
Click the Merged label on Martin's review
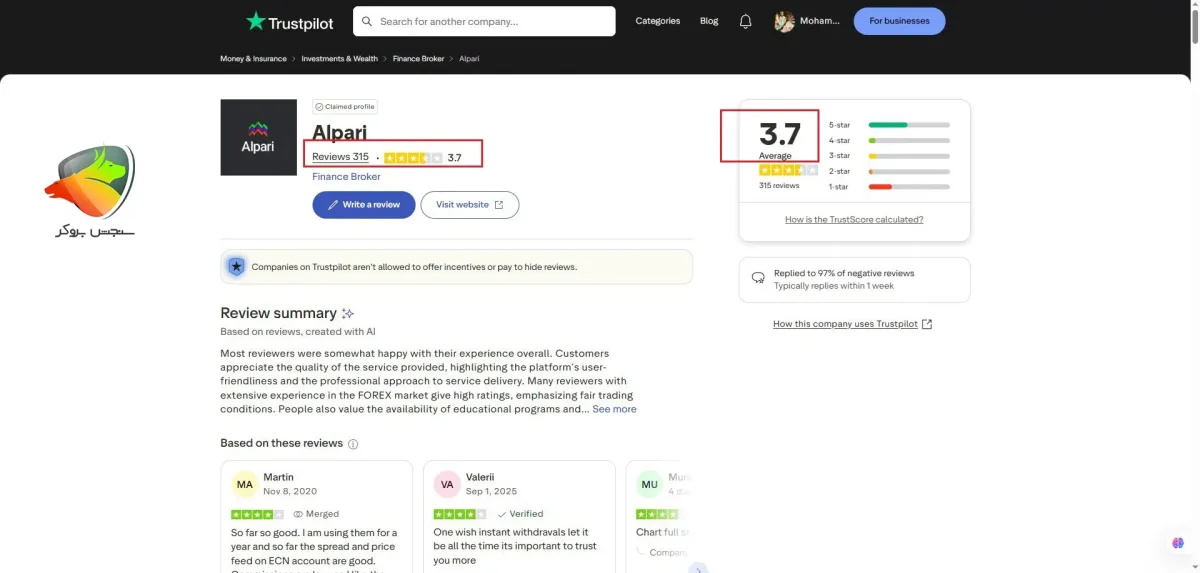click(x=316, y=514)
